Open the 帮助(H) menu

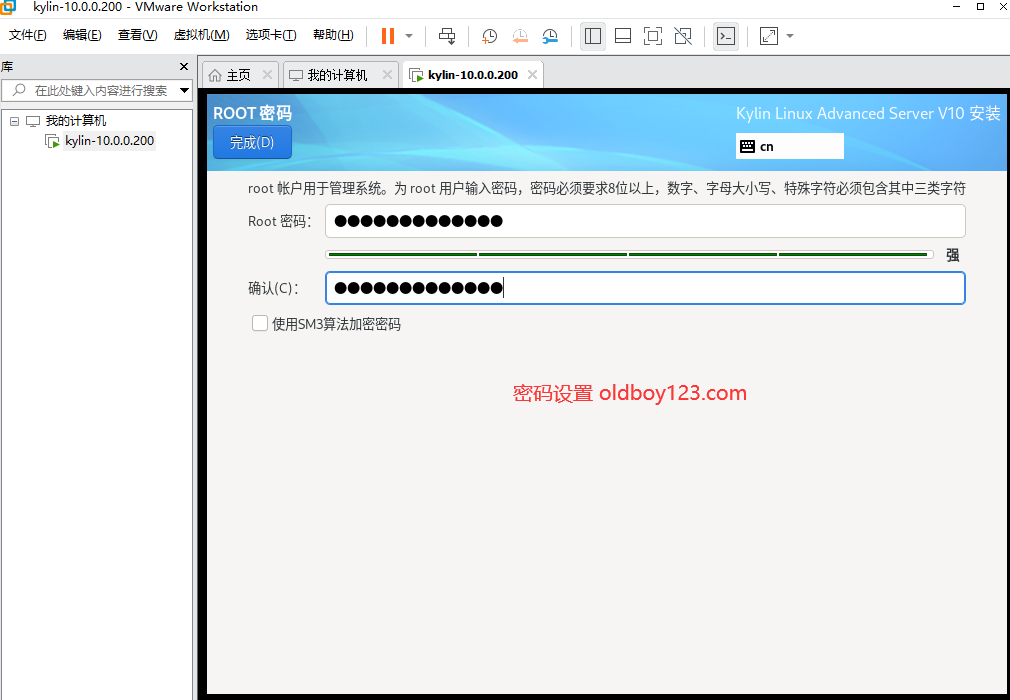pyautogui.click(x=333, y=35)
